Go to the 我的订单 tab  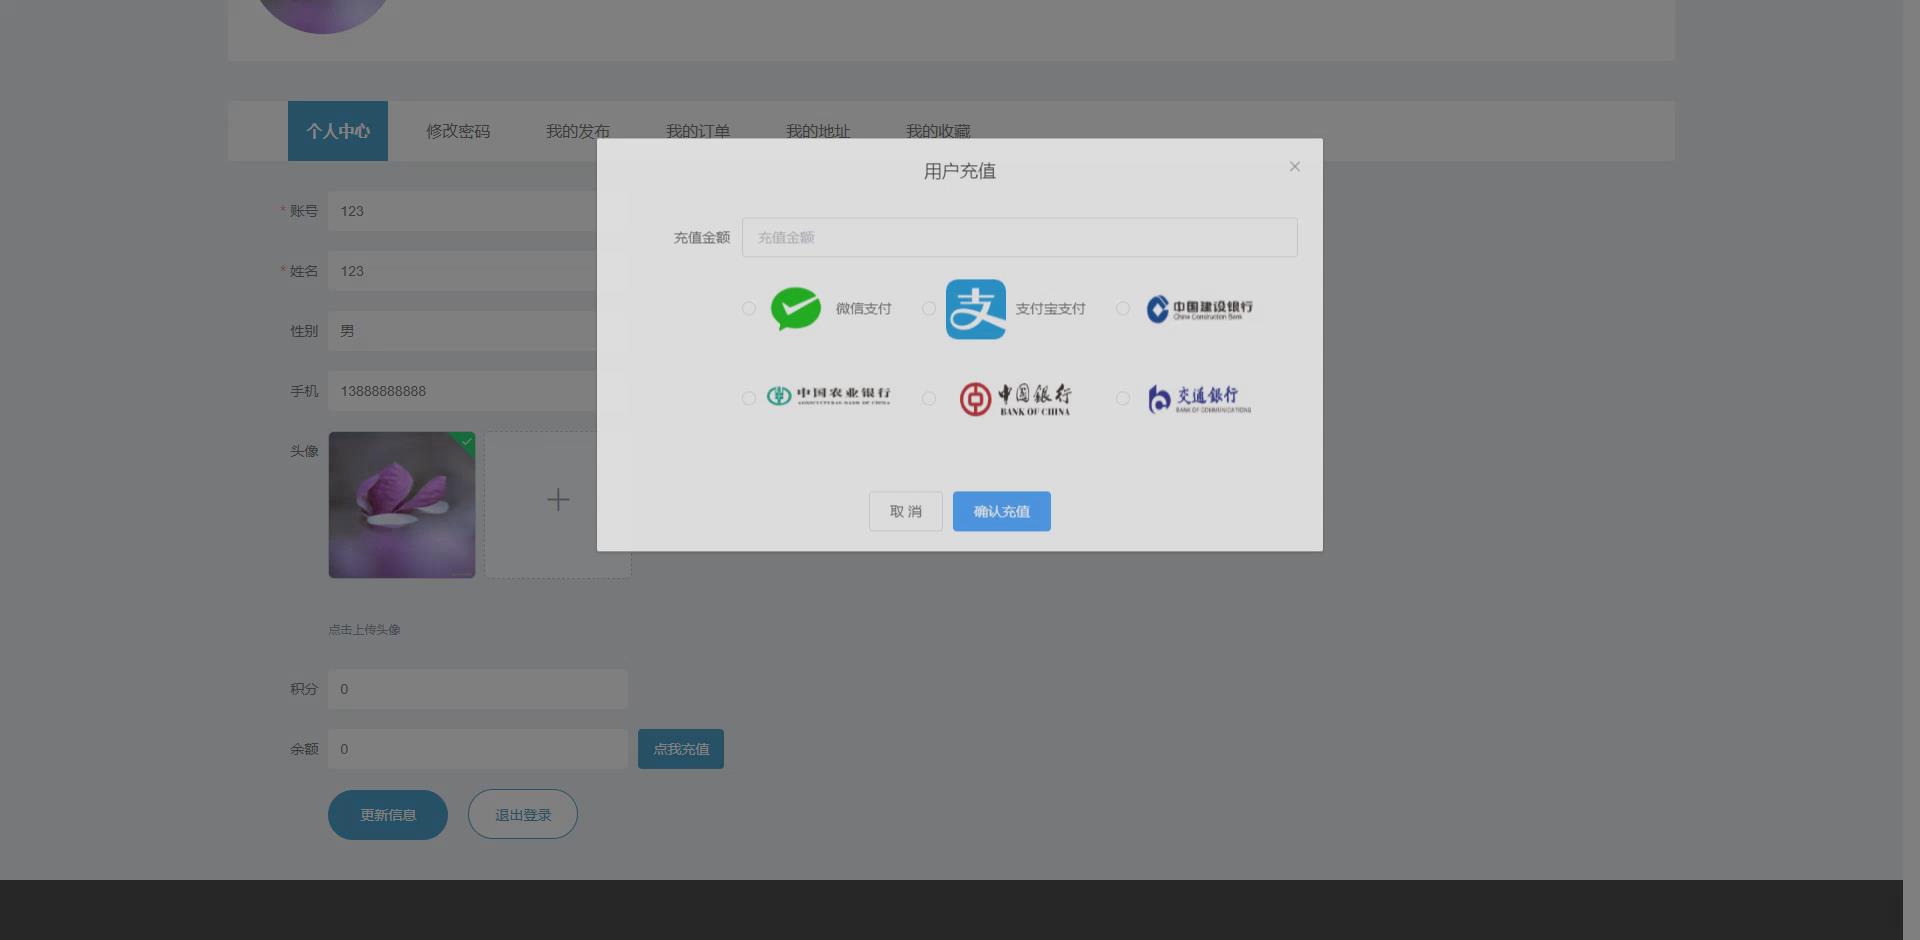coord(698,131)
